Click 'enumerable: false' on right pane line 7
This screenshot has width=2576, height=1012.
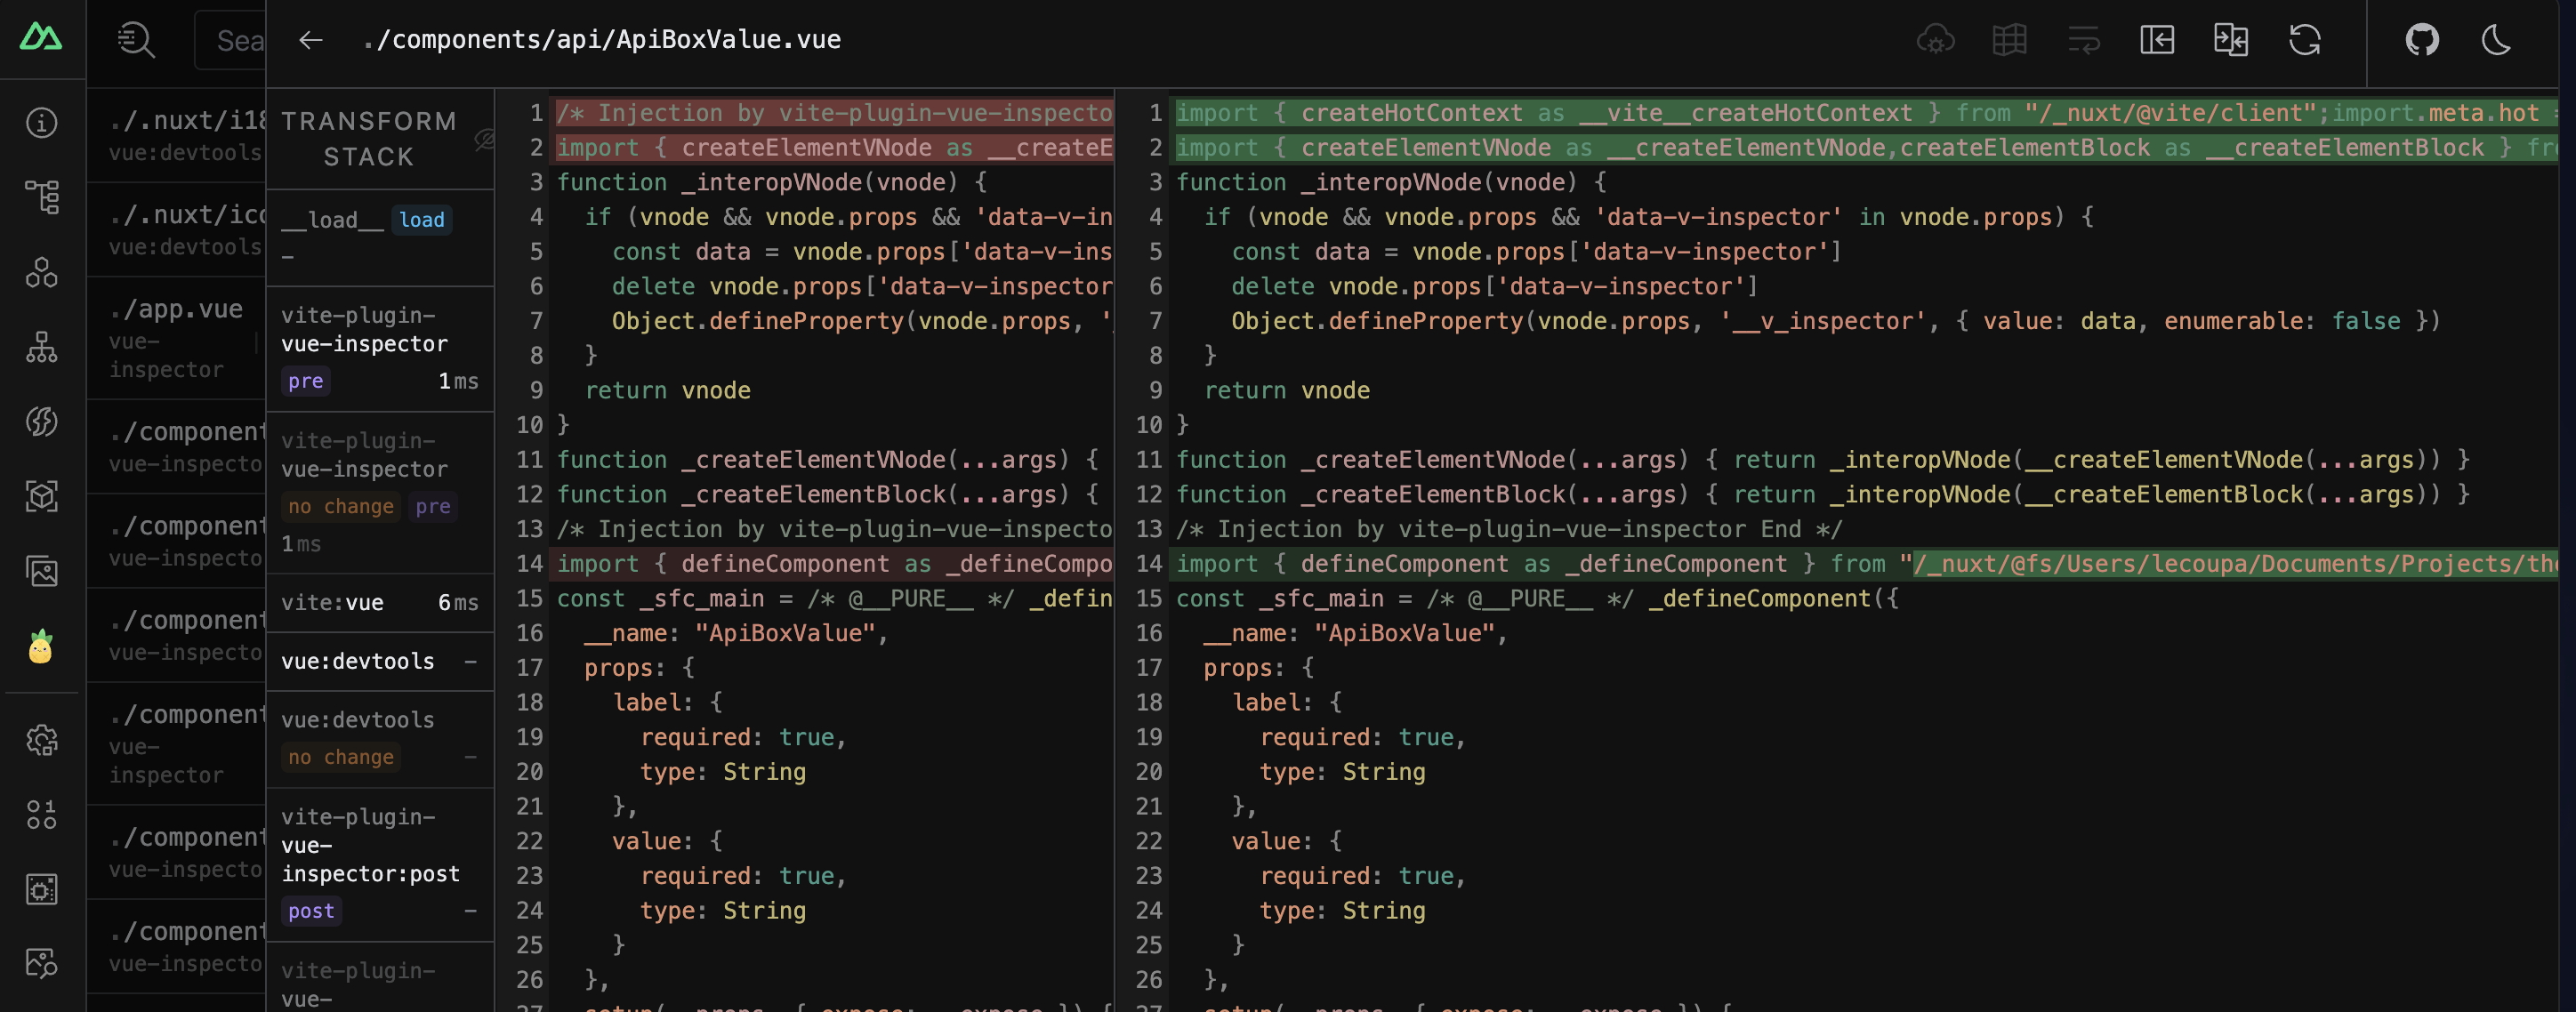click(2282, 321)
